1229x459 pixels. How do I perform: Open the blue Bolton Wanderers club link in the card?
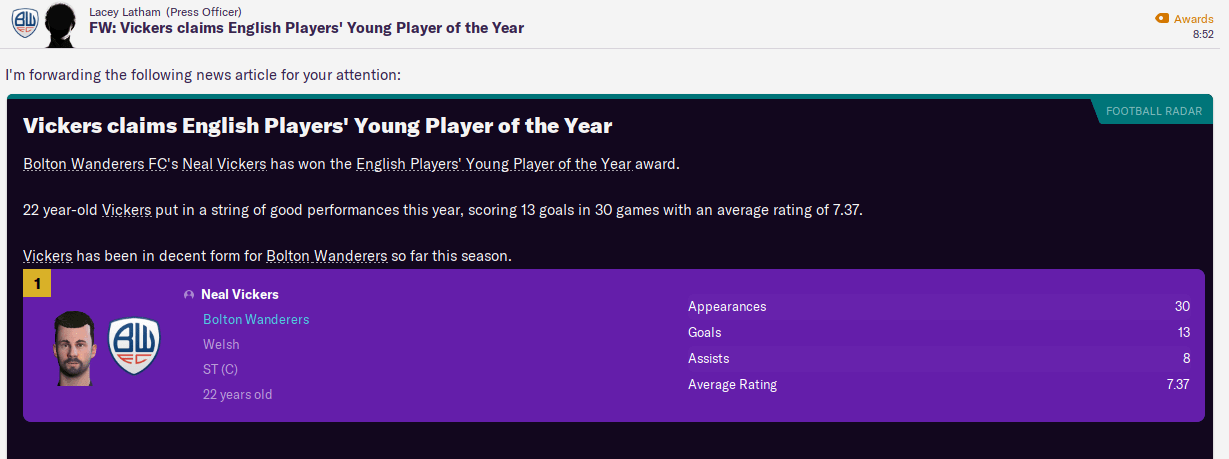(x=256, y=320)
